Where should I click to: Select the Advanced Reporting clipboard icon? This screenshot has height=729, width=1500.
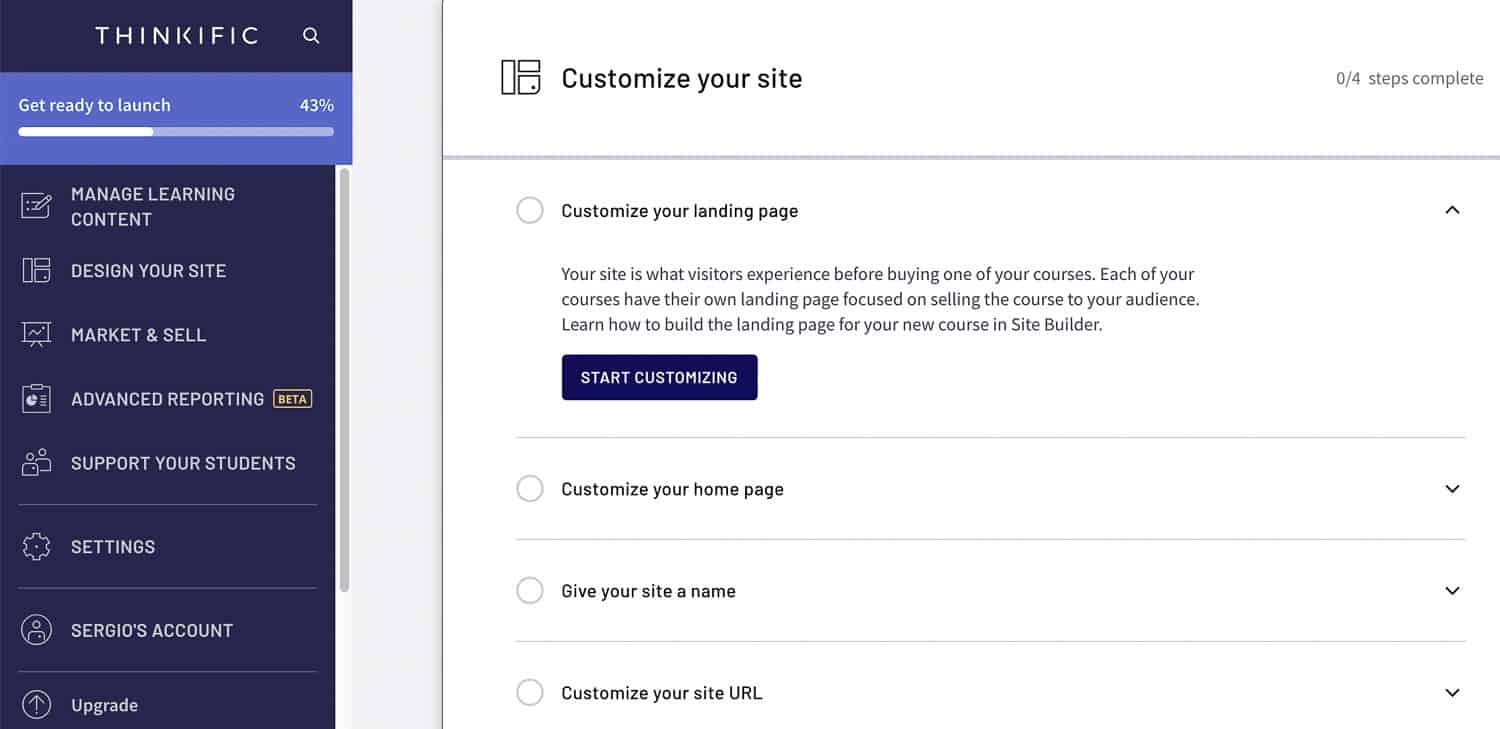click(x=36, y=398)
